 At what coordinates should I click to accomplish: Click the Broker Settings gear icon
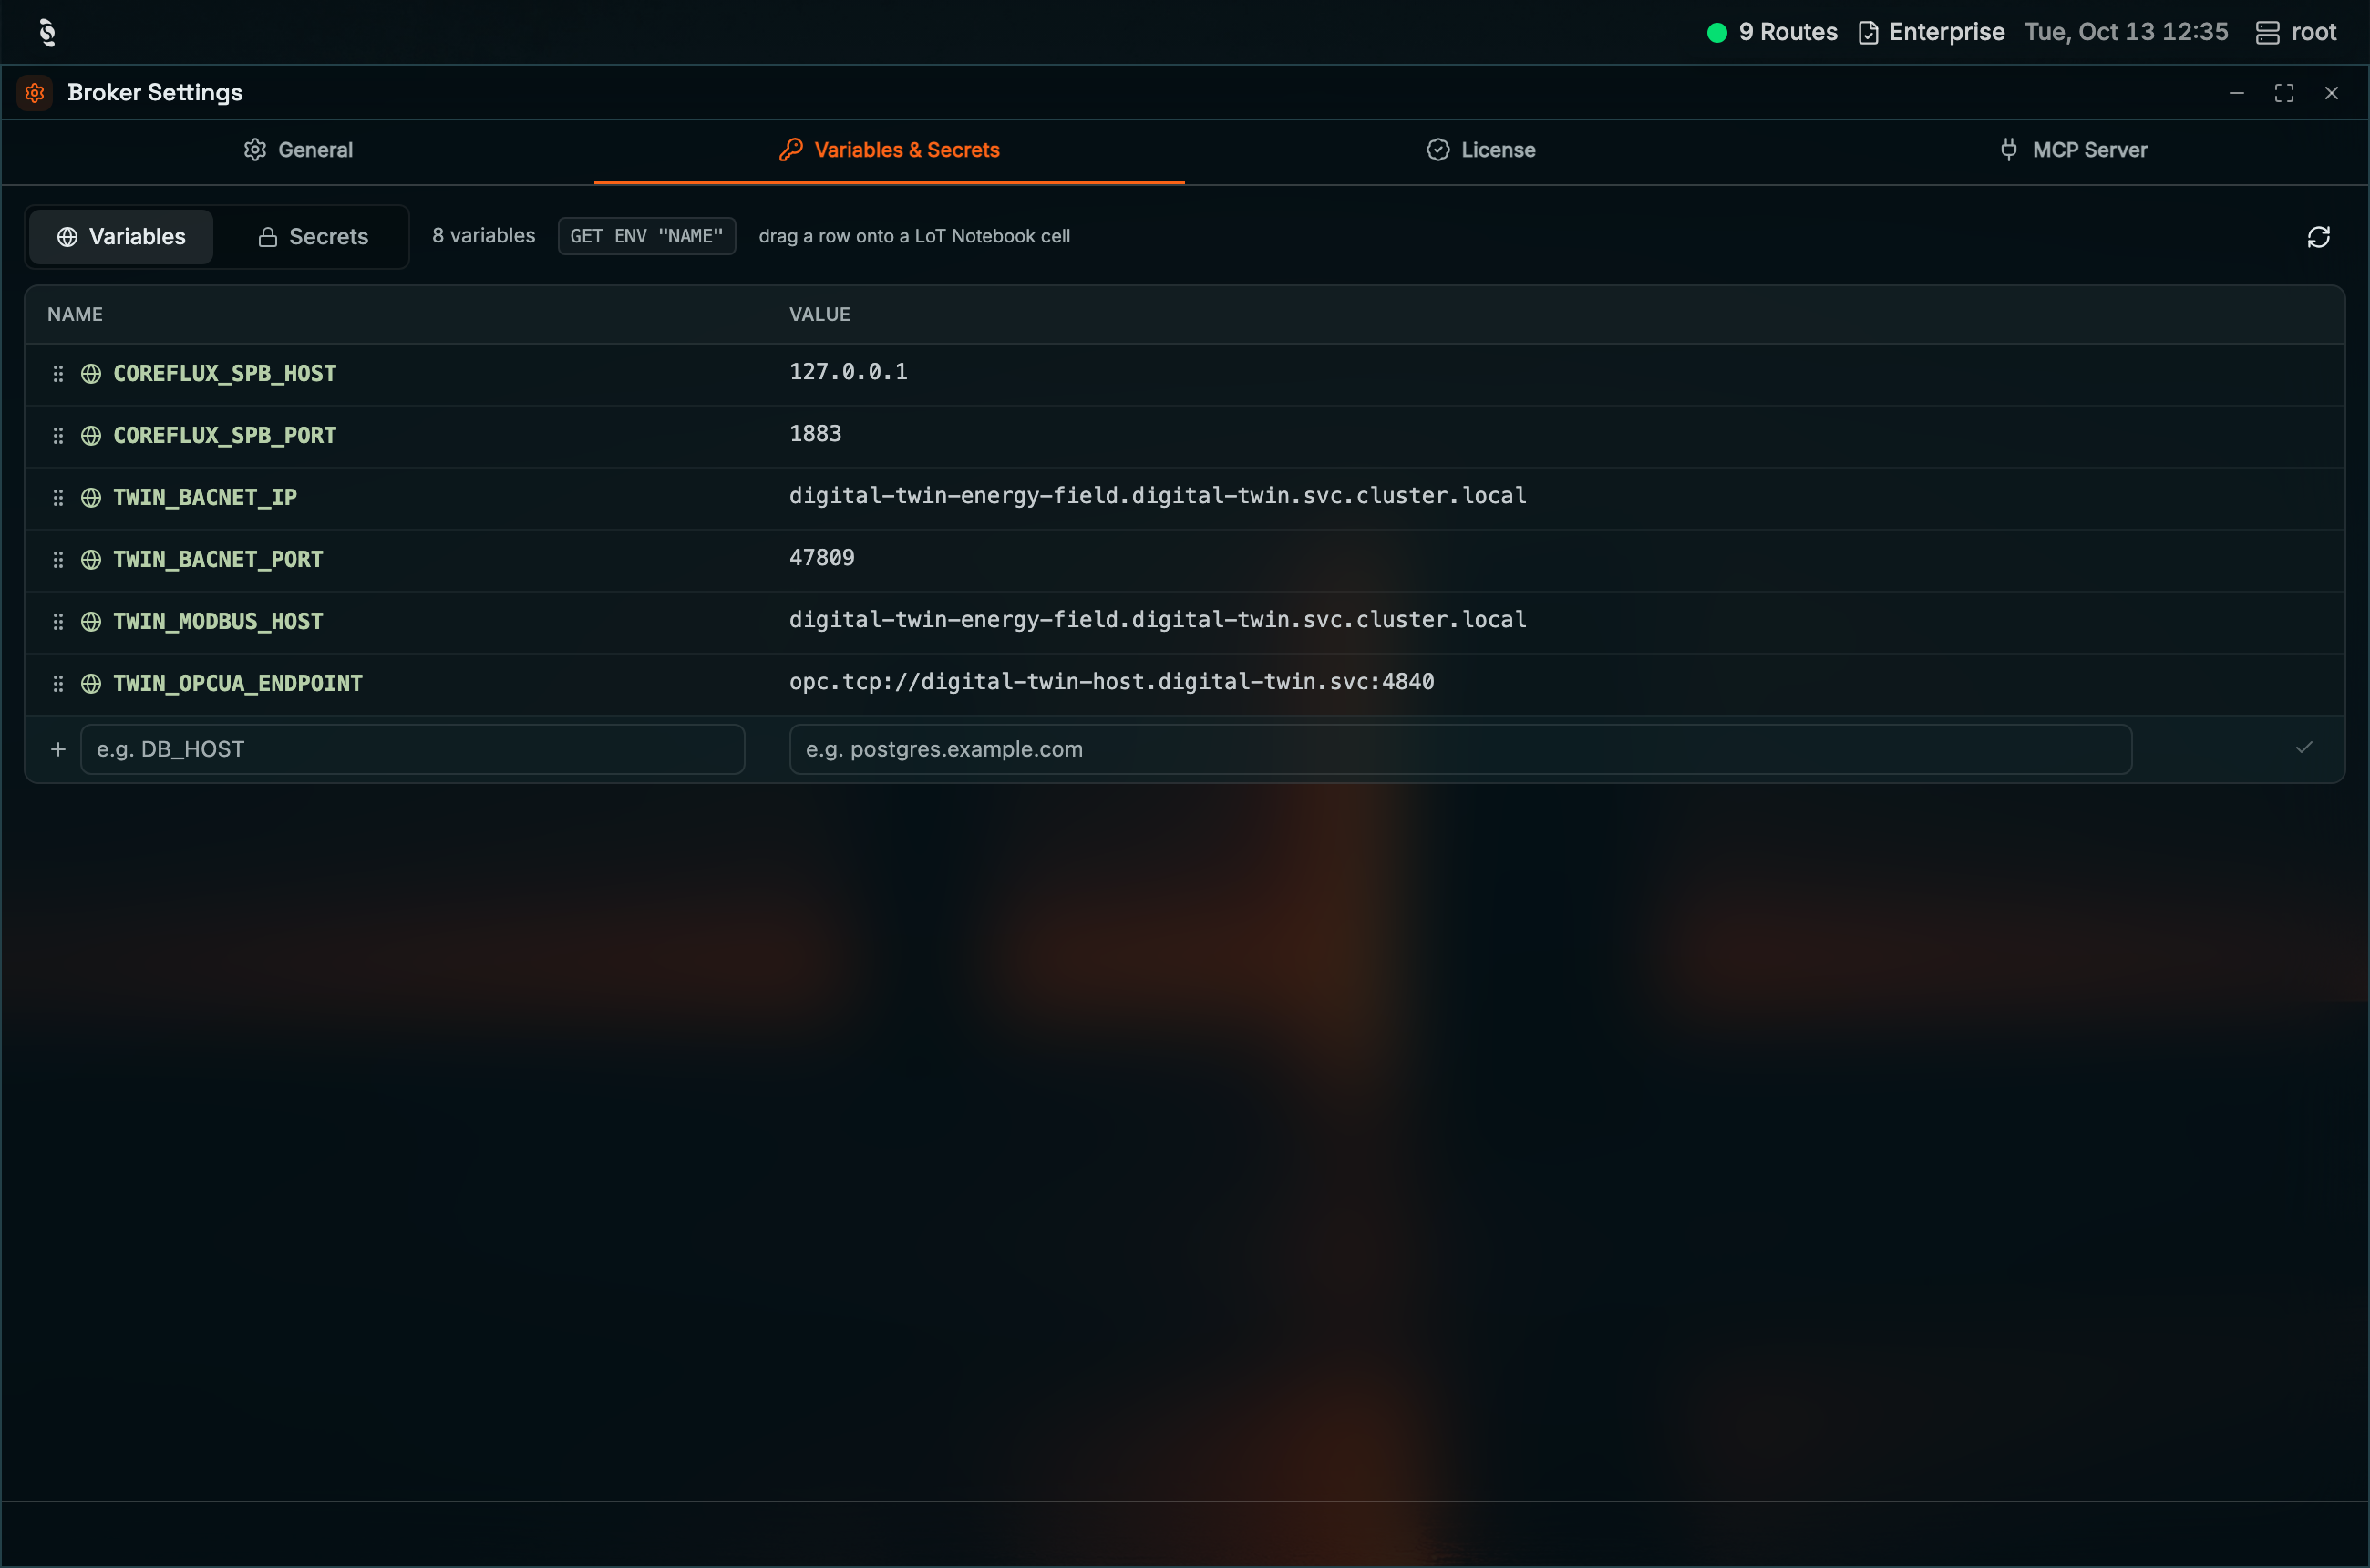pos(35,93)
